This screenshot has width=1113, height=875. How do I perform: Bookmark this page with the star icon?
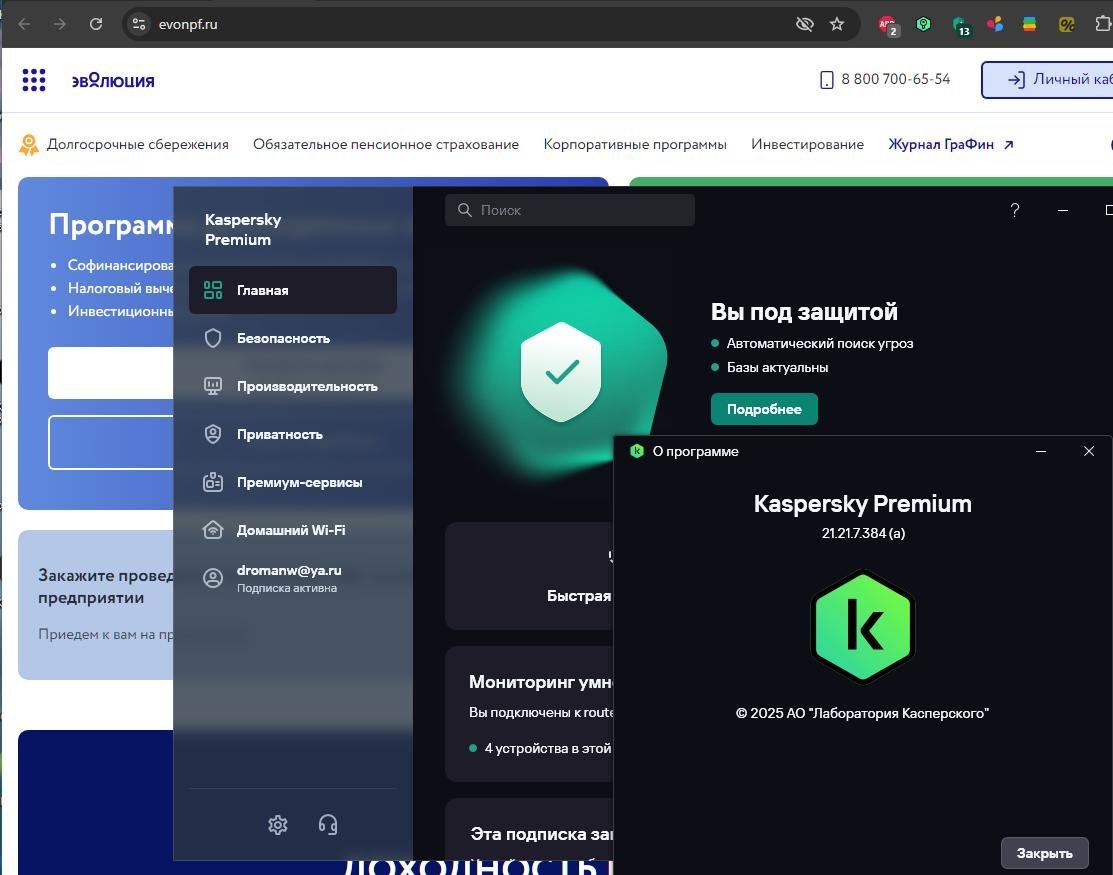pos(837,24)
